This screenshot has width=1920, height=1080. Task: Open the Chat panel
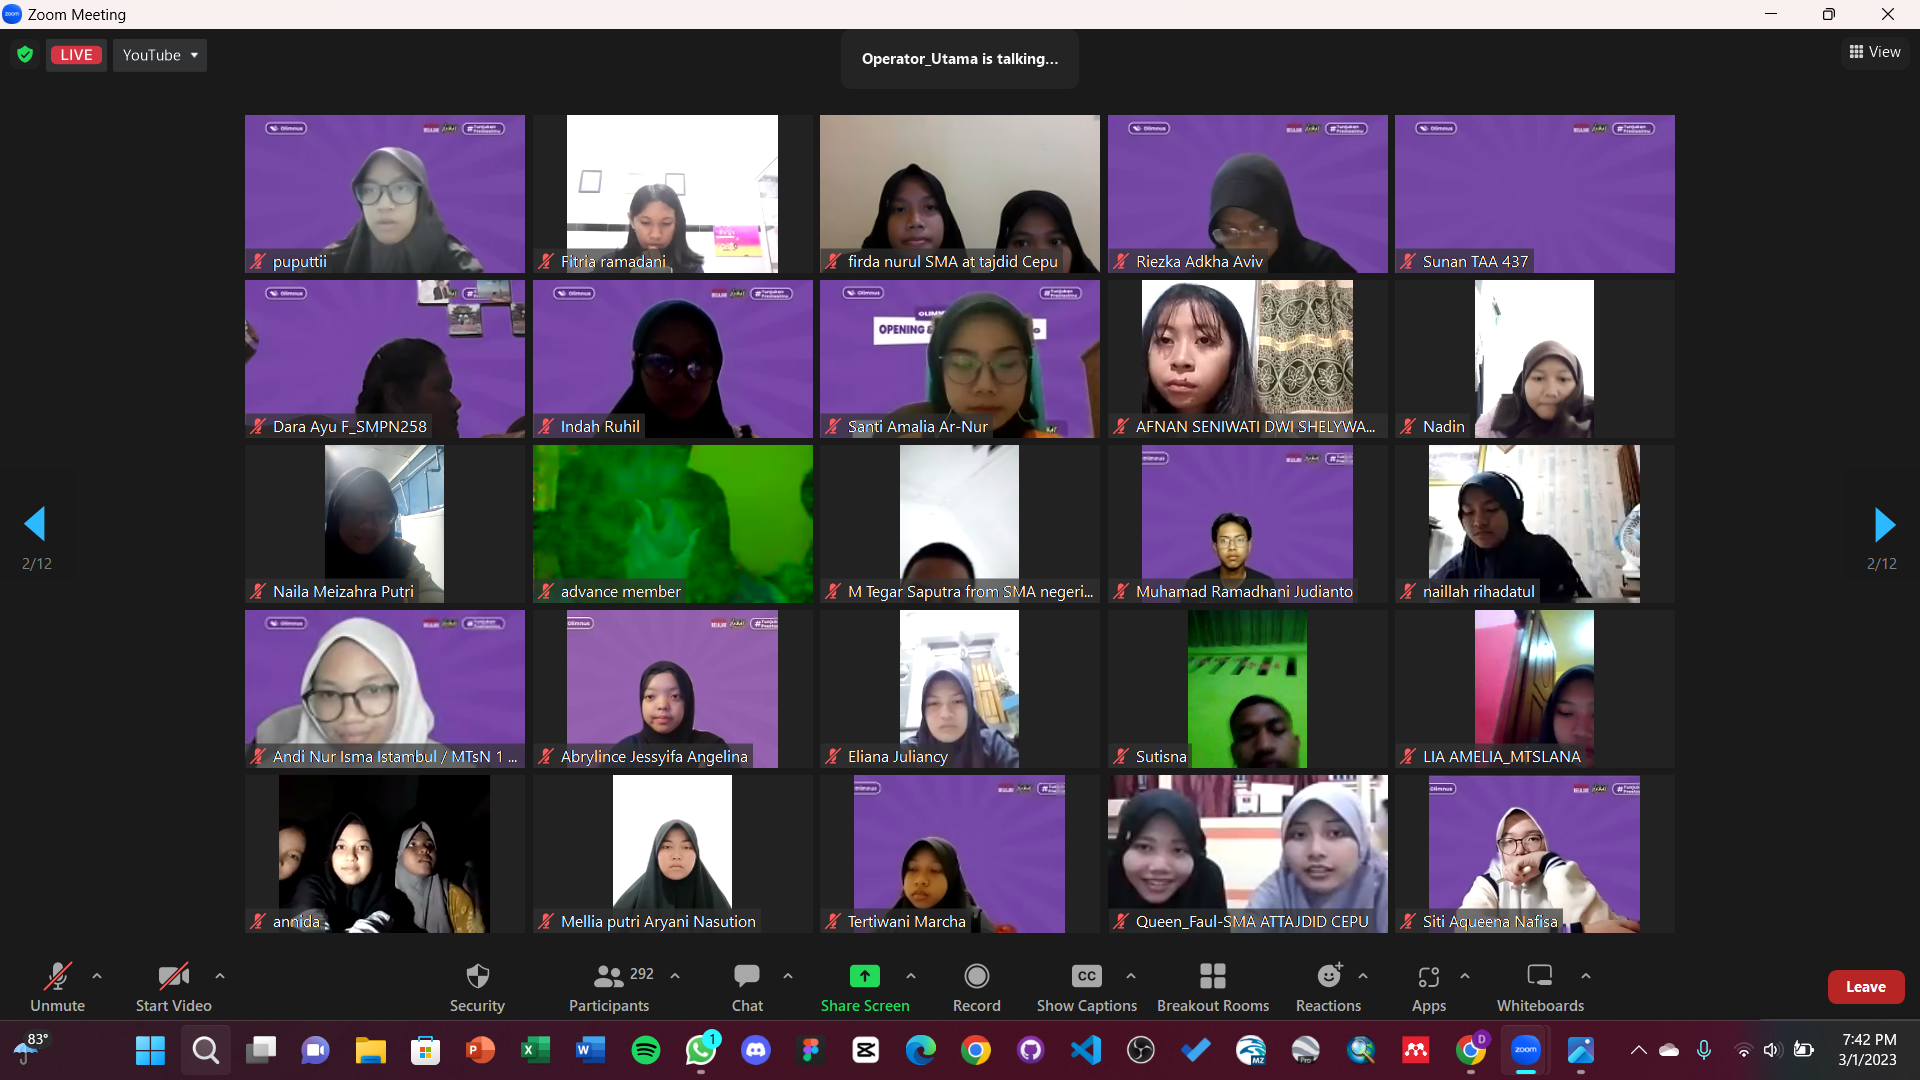(747, 986)
